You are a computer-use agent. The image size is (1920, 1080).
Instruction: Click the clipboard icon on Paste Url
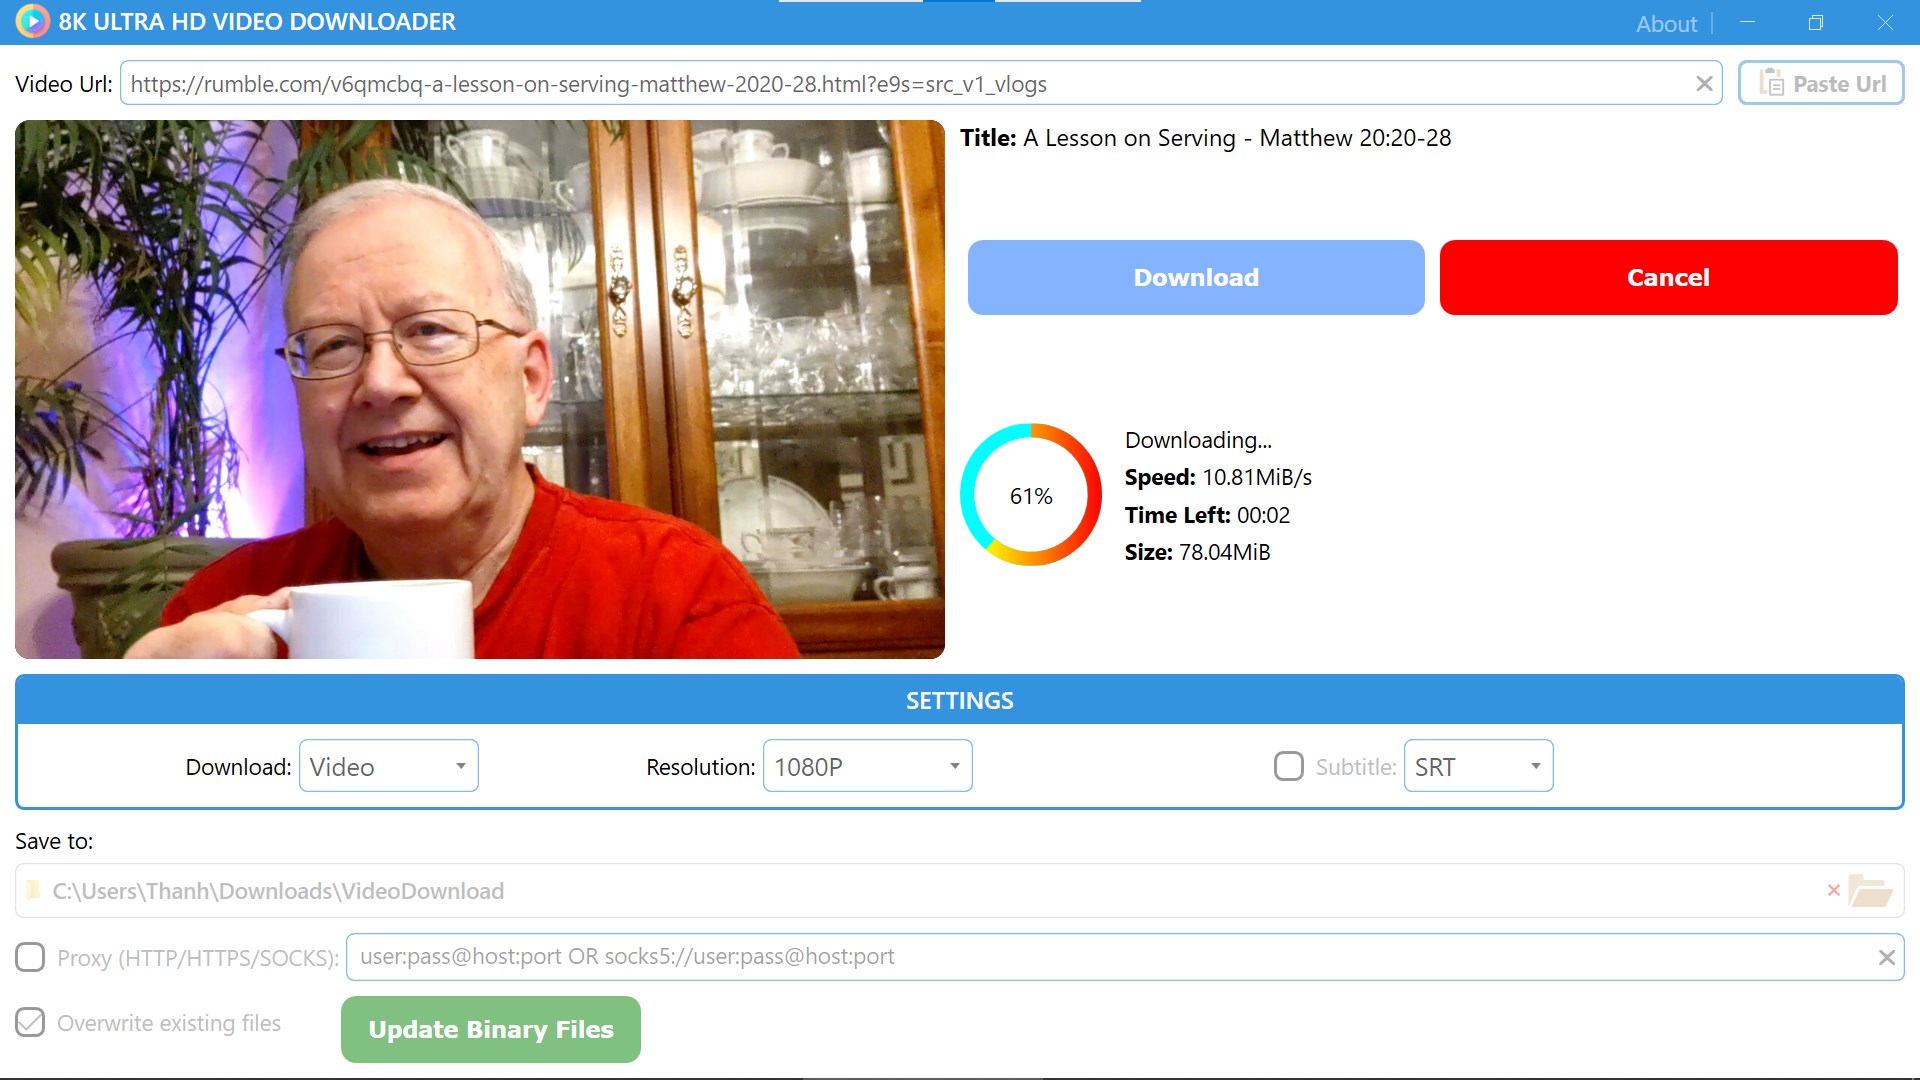click(x=1771, y=83)
